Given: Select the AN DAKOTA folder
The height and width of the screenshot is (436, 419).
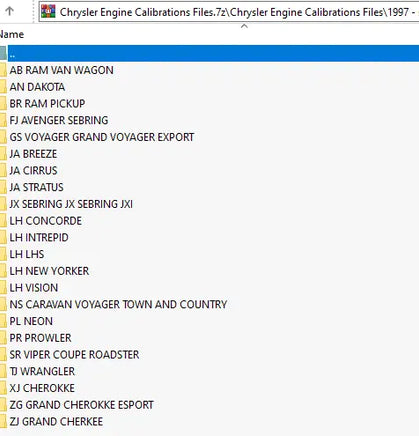Looking at the screenshot, I should click(37, 87).
